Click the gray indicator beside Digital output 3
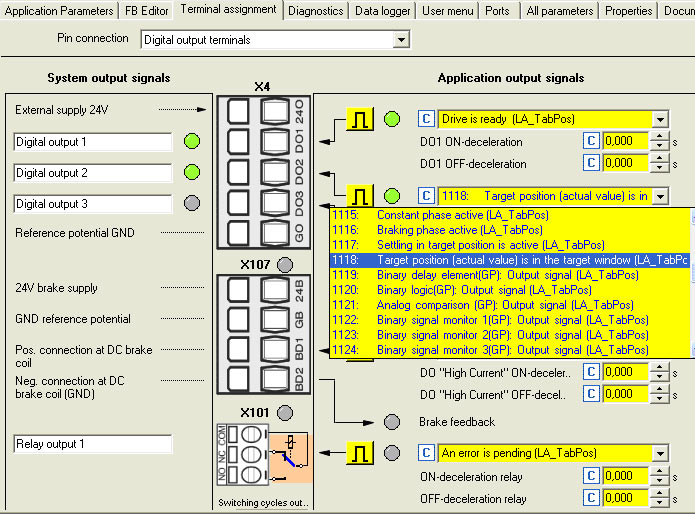Image resolution: width=695 pixels, height=515 pixels. click(x=193, y=204)
